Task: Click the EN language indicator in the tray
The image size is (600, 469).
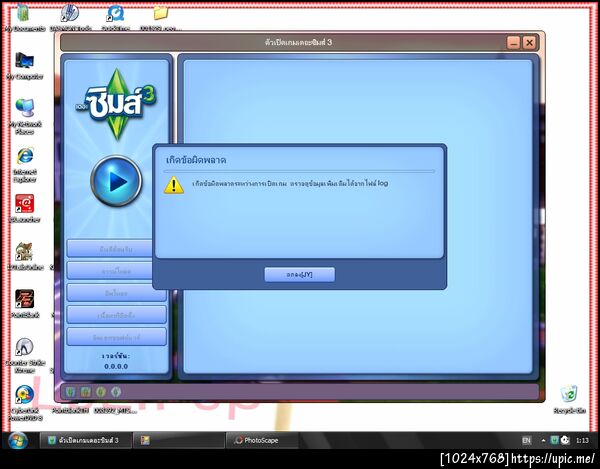Action: coord(527,440)
